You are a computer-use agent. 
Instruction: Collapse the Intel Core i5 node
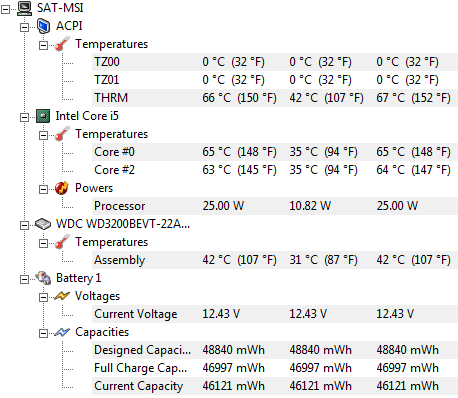pyautogui.click(x=24, y=117)
